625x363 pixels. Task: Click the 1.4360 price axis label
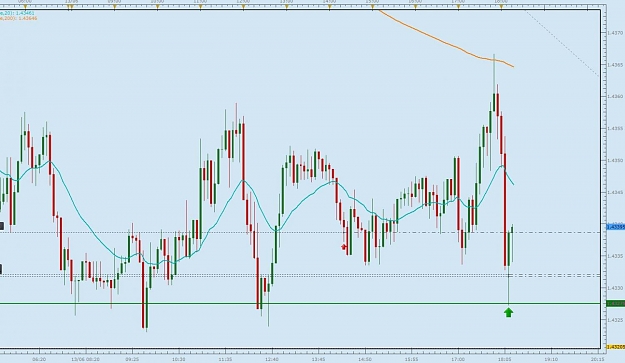615,96
